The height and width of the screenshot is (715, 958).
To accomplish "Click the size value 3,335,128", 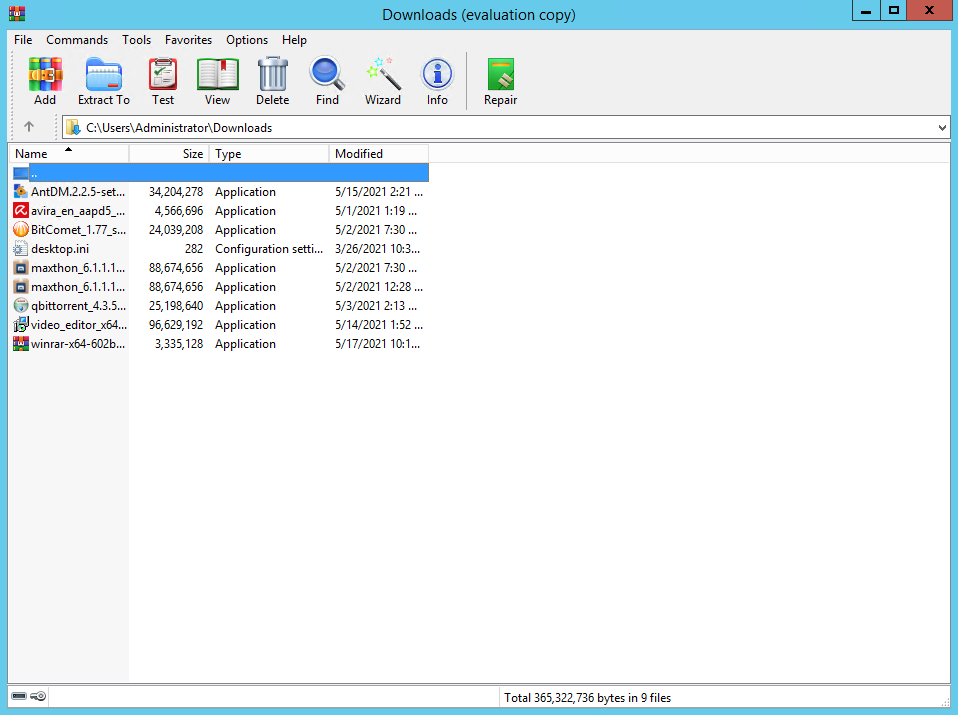I will click(179, 343).
